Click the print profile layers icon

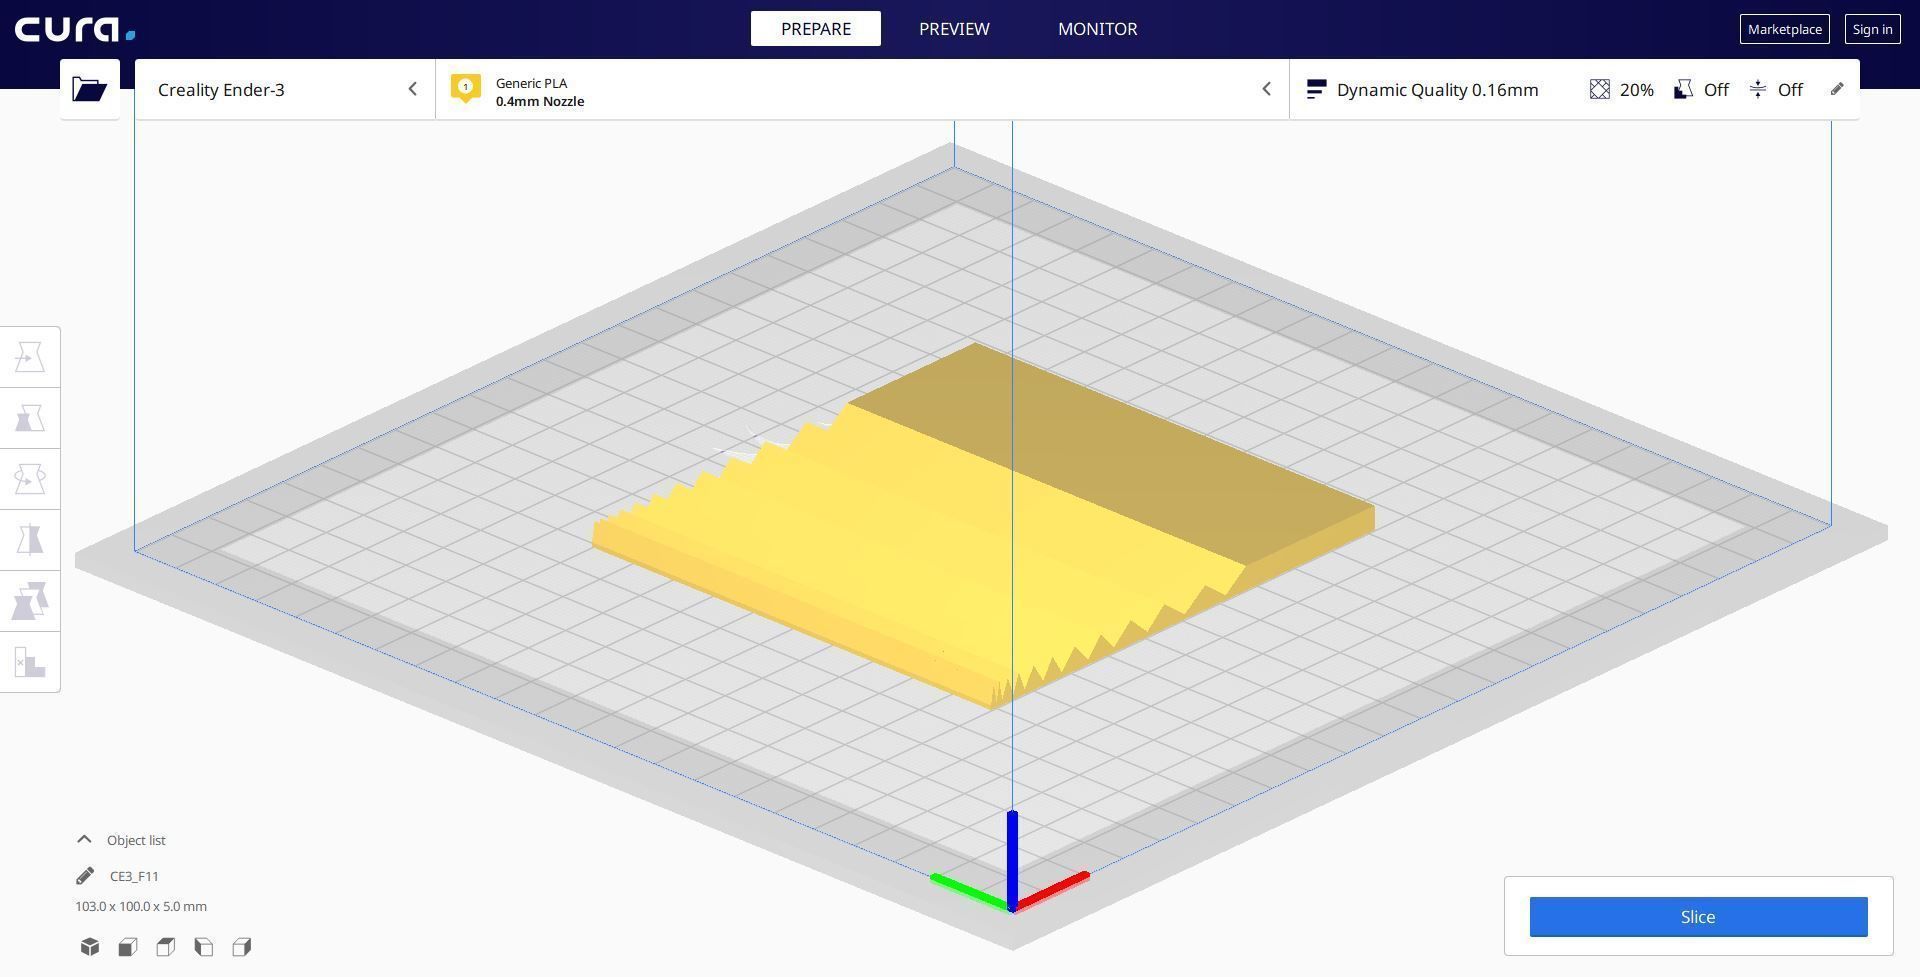click(x=1316, y=89)
